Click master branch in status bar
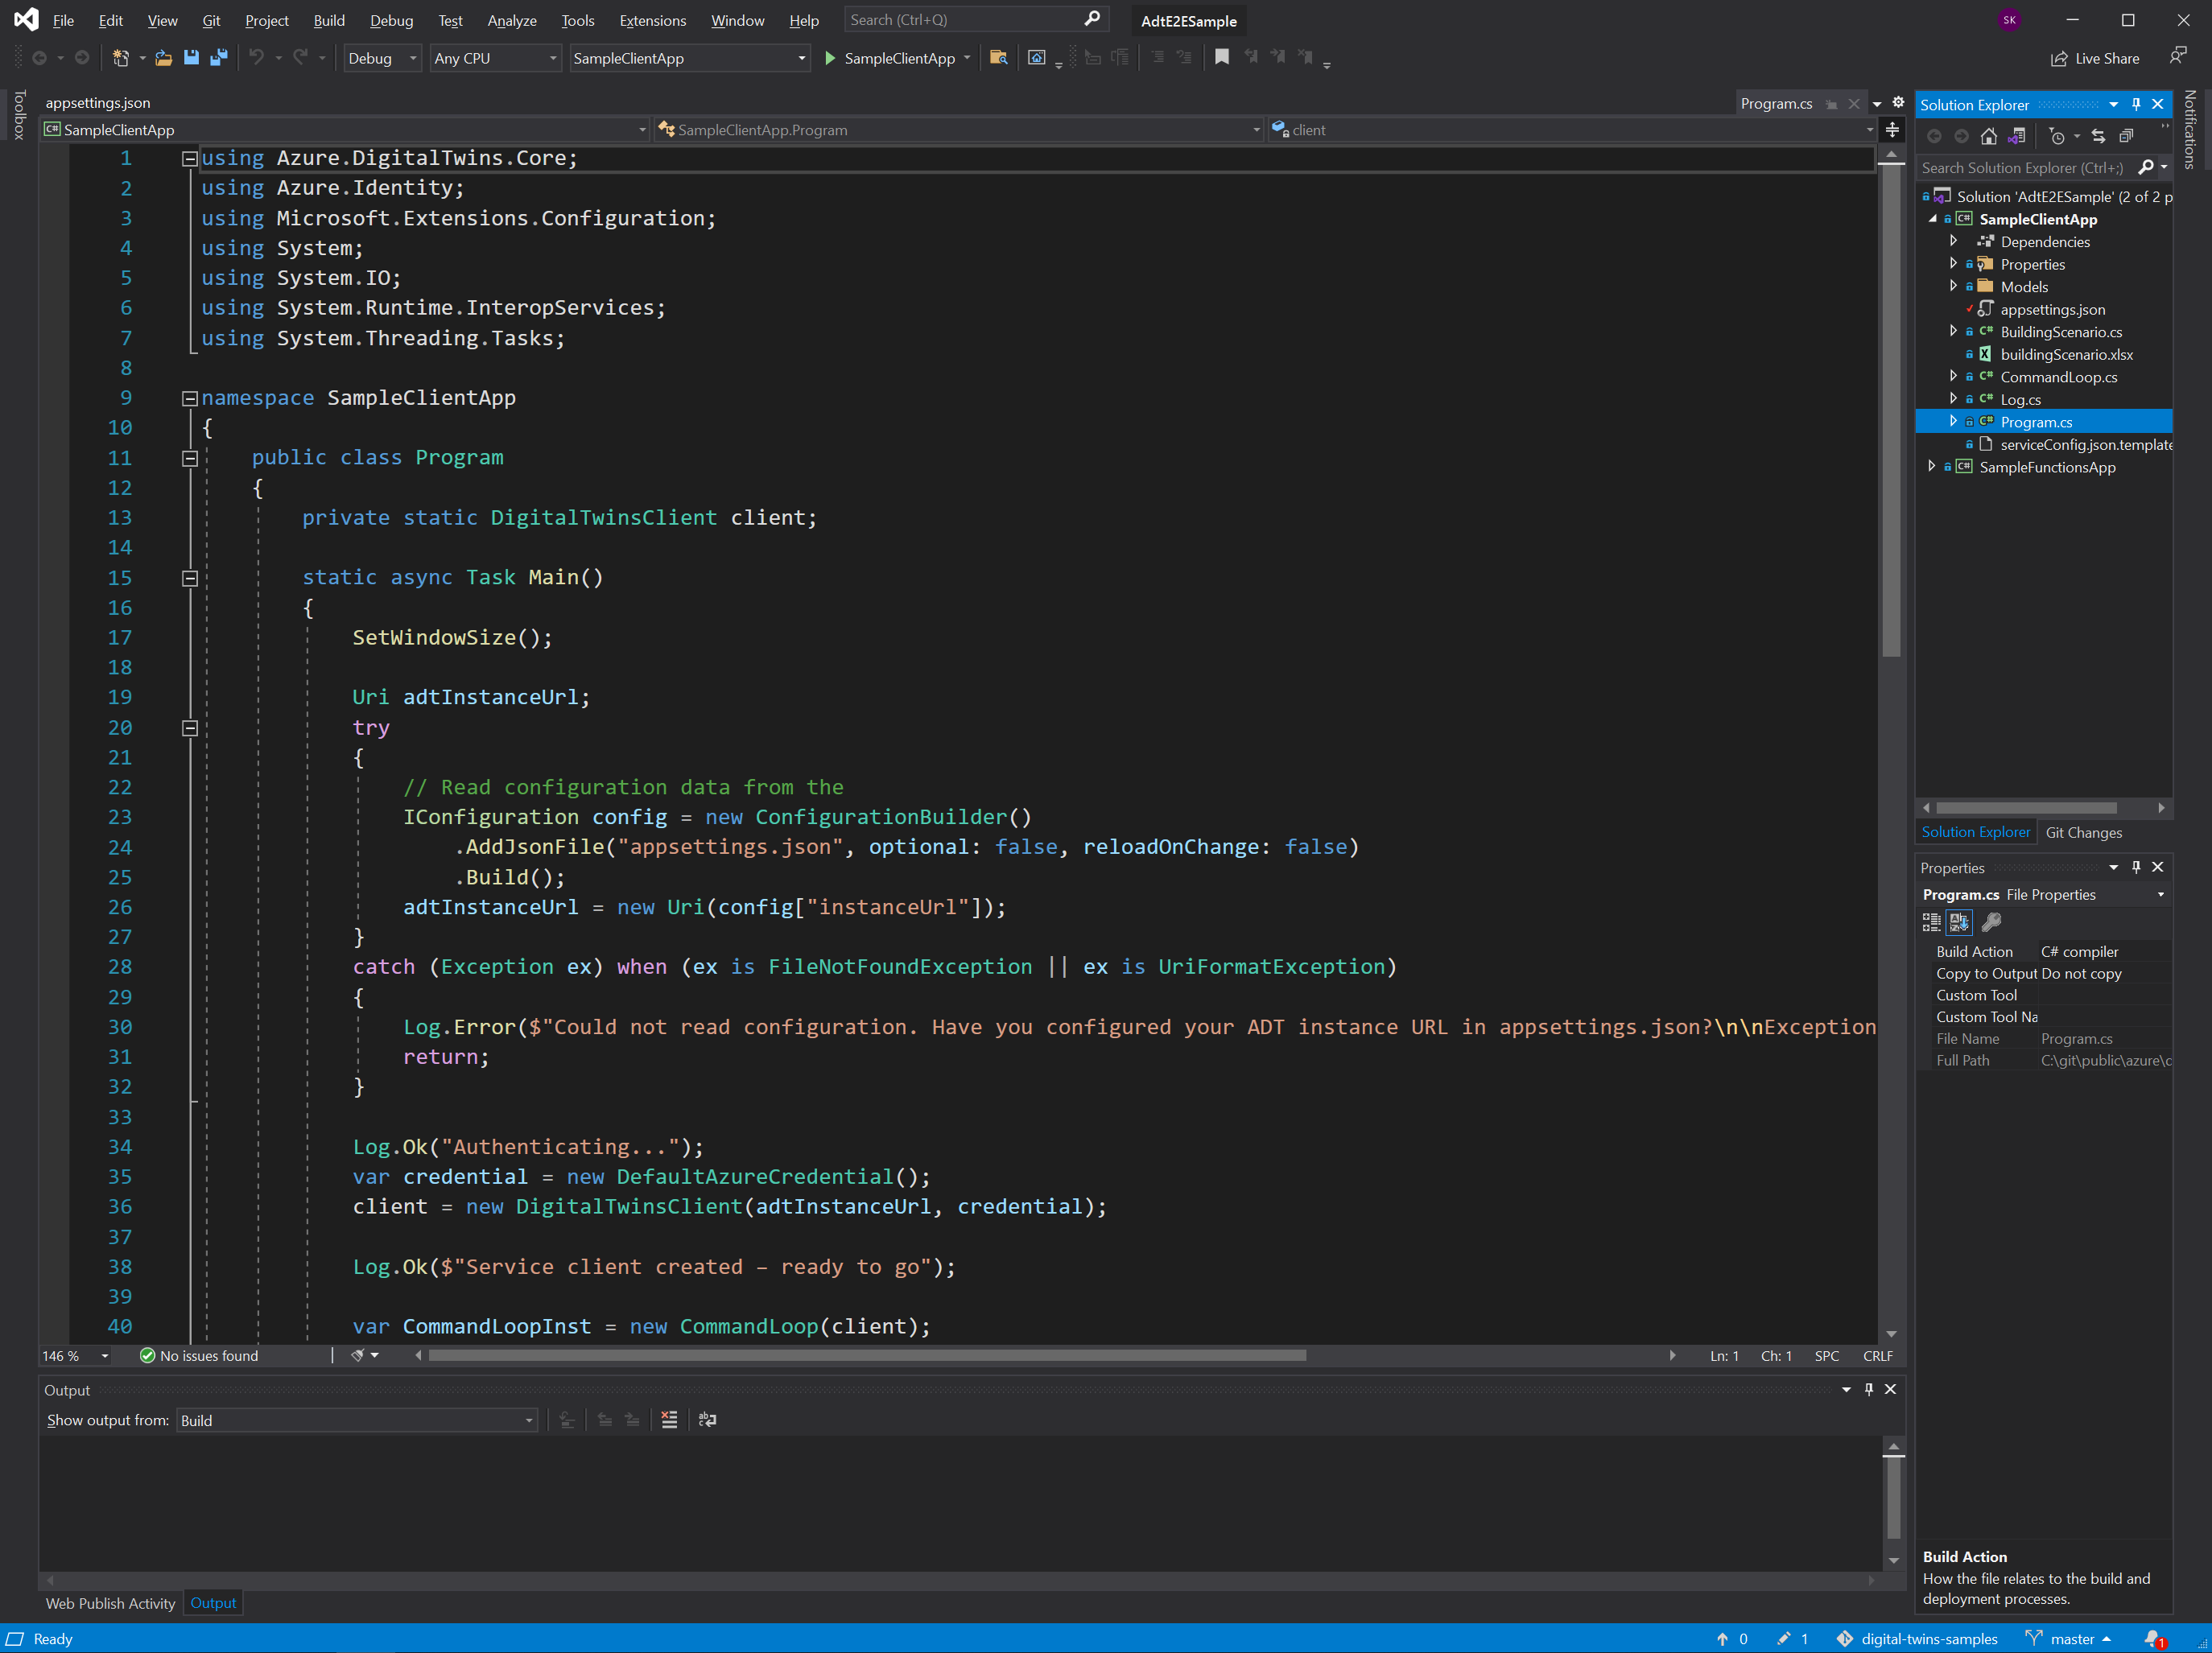The image size is (2212, 1653). 2071,1639
